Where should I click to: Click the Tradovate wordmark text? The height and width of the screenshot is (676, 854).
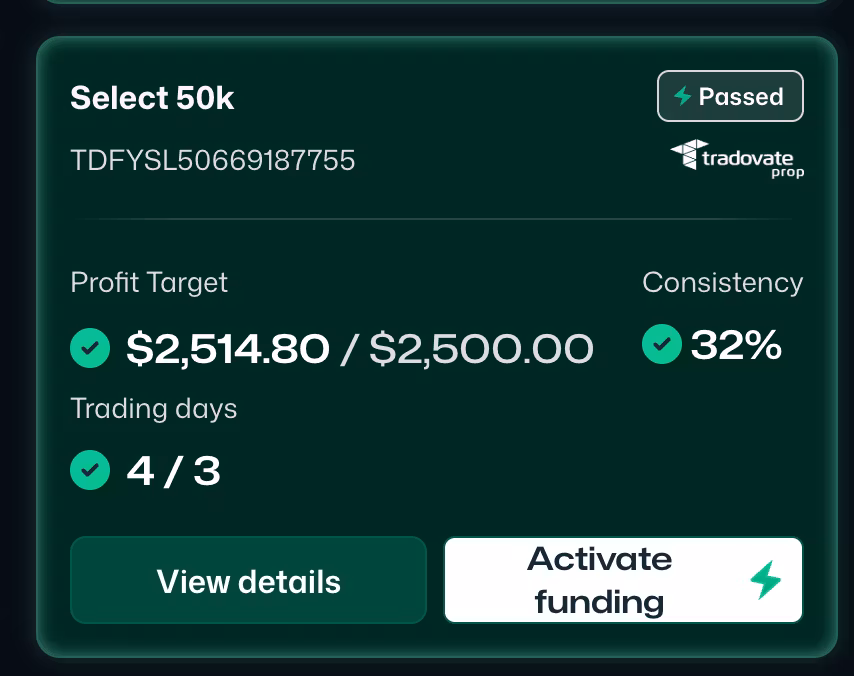[x=747, y=157]
